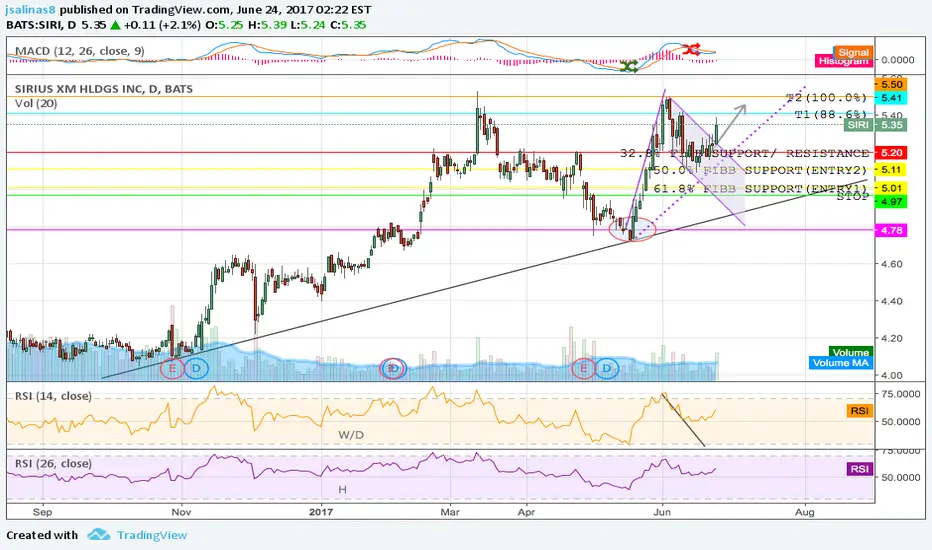Click the 50.0000 value in RSI 14 pane
This screenshot has height=550, width=932.
(x=900, y=422)
